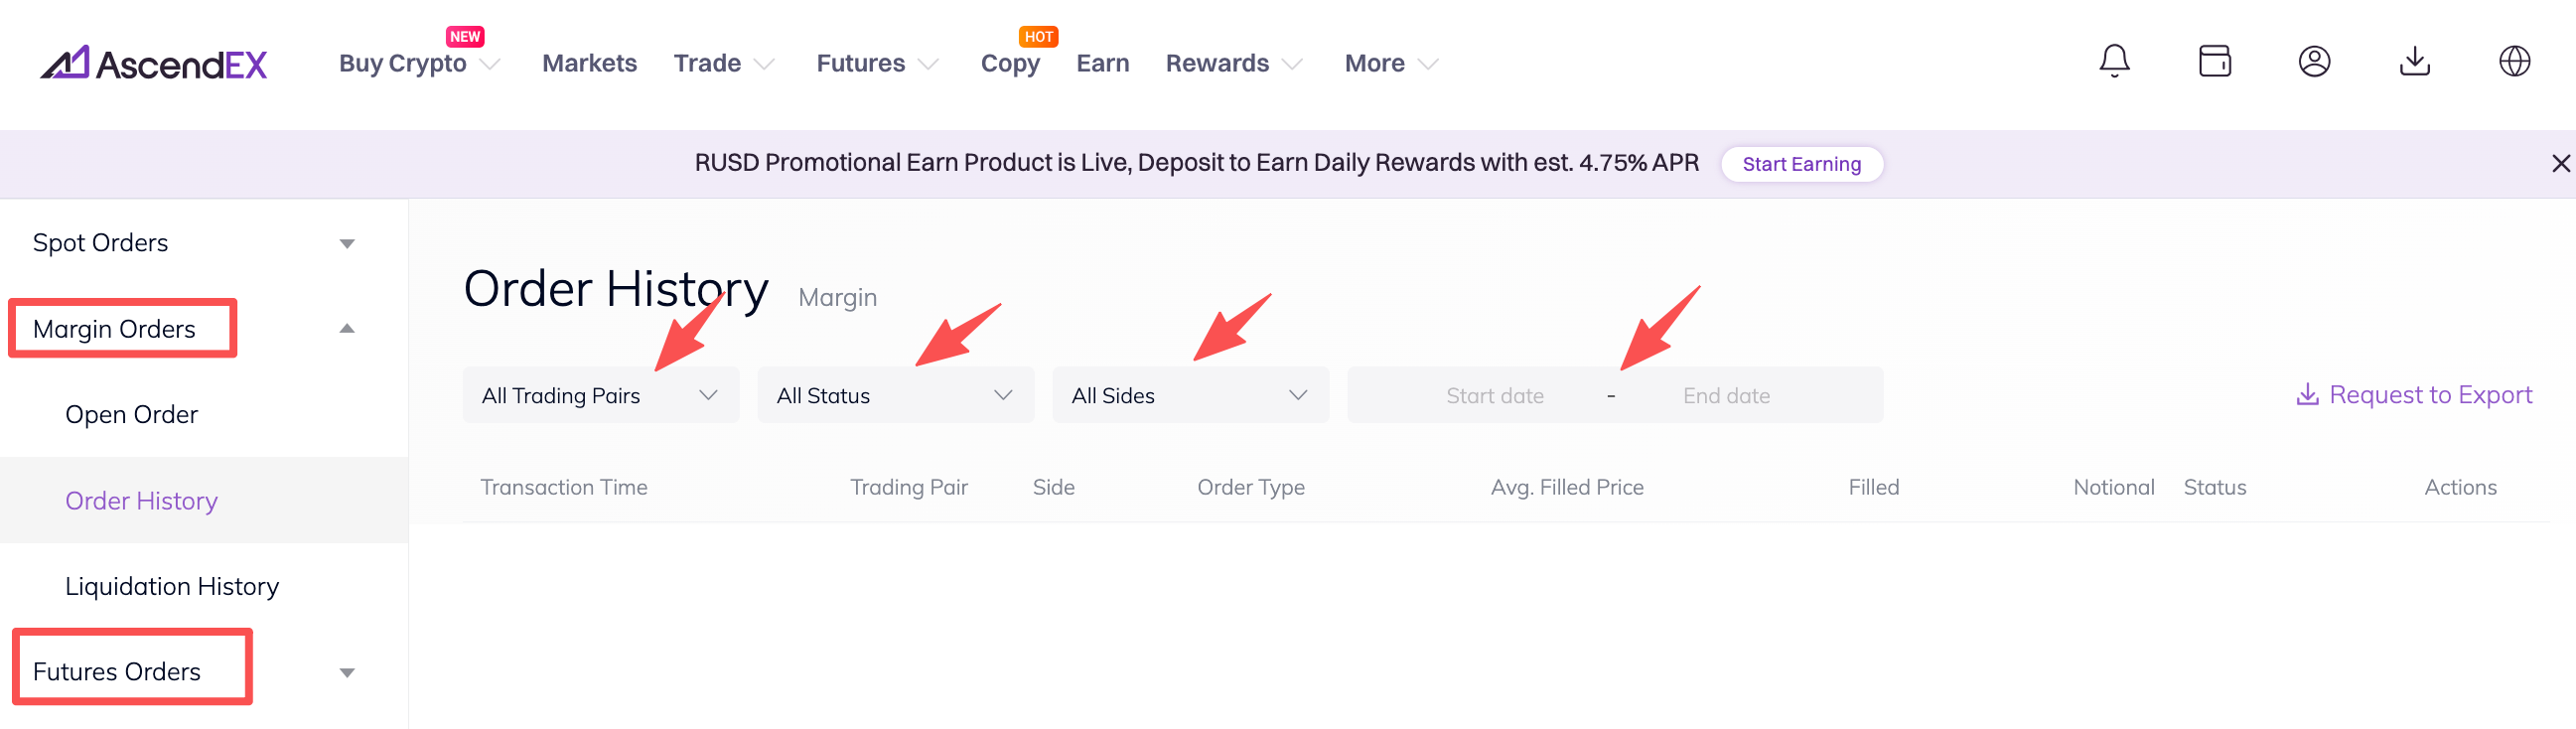Open the All Trading Pairs dropdown
This screenshot has height=729, width=2576.
pos(600,395)
